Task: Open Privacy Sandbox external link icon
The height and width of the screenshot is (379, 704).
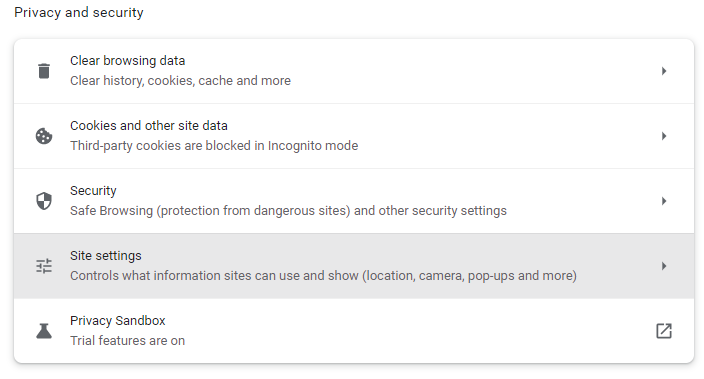Action: (x=664, y=331)
